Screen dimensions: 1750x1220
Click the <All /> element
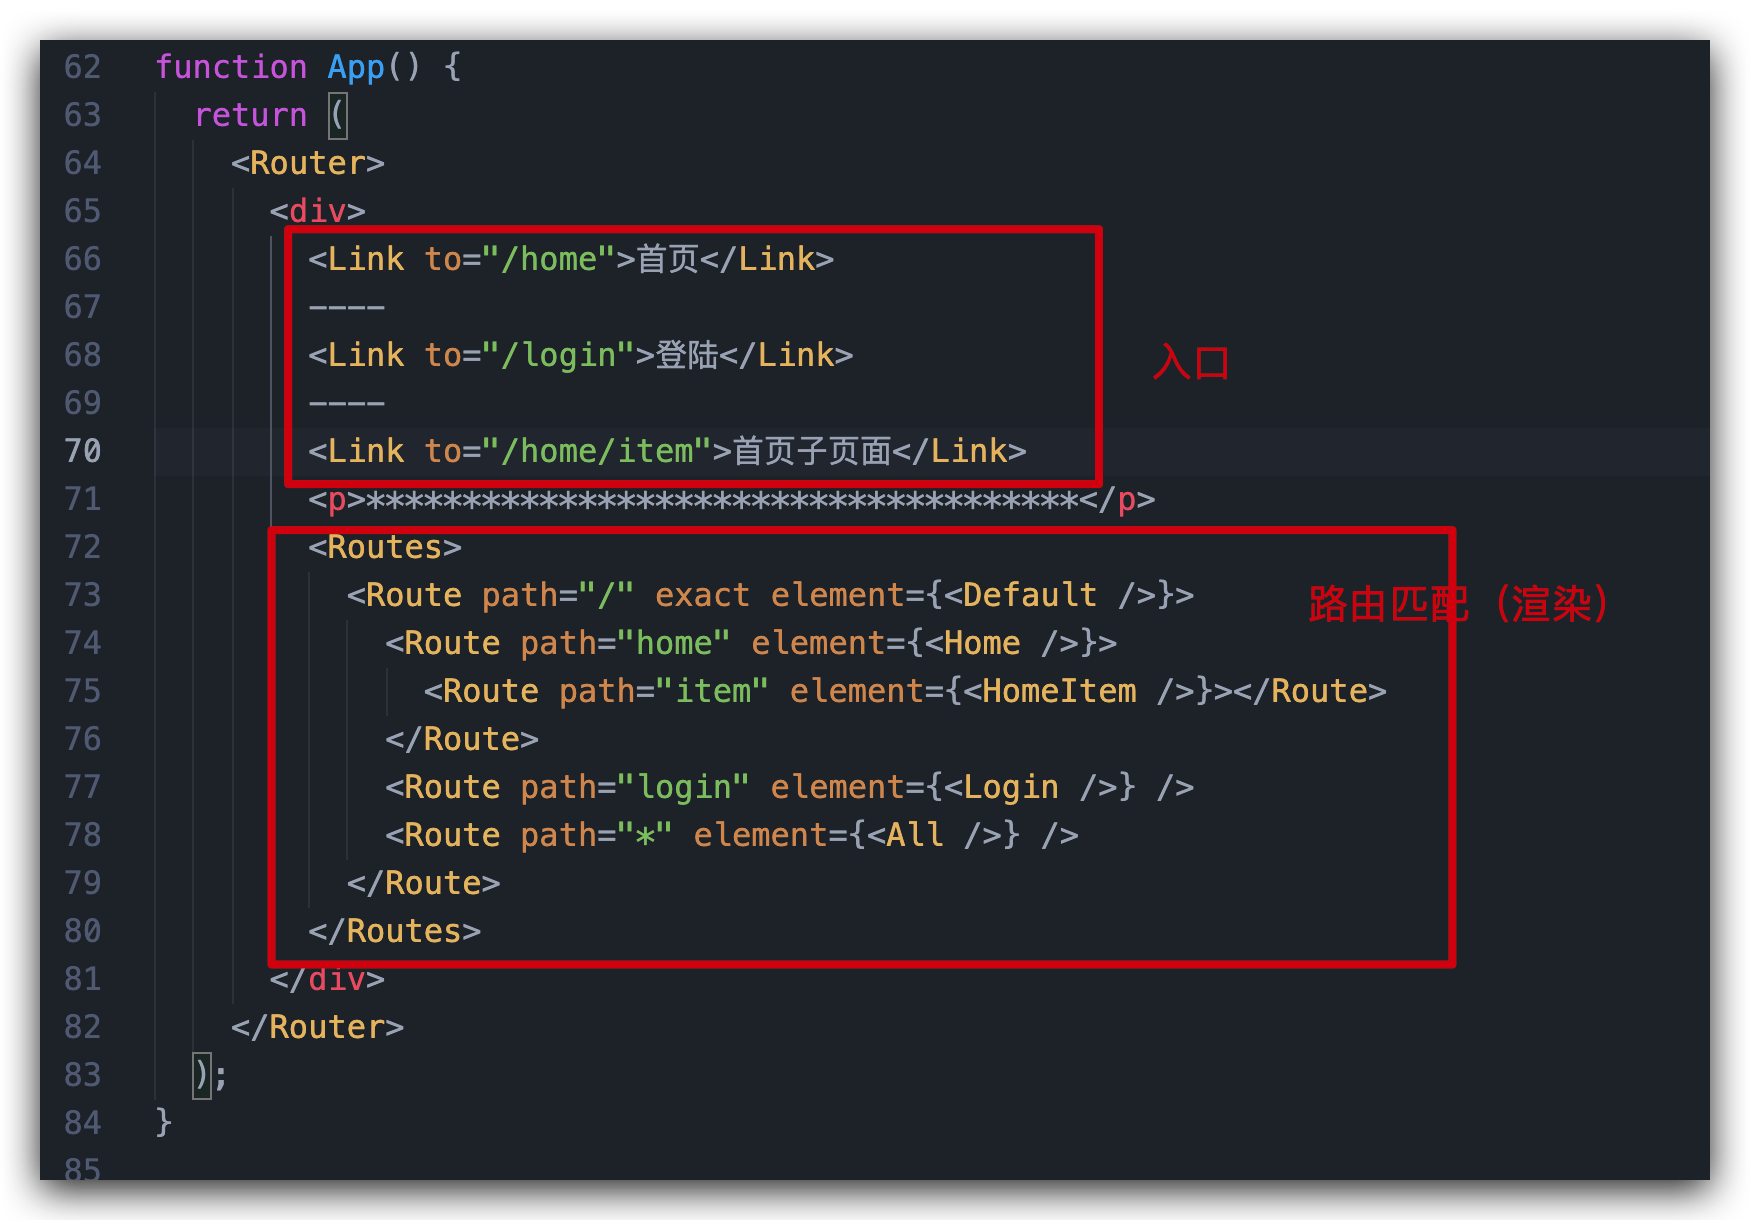coord(934,835)
